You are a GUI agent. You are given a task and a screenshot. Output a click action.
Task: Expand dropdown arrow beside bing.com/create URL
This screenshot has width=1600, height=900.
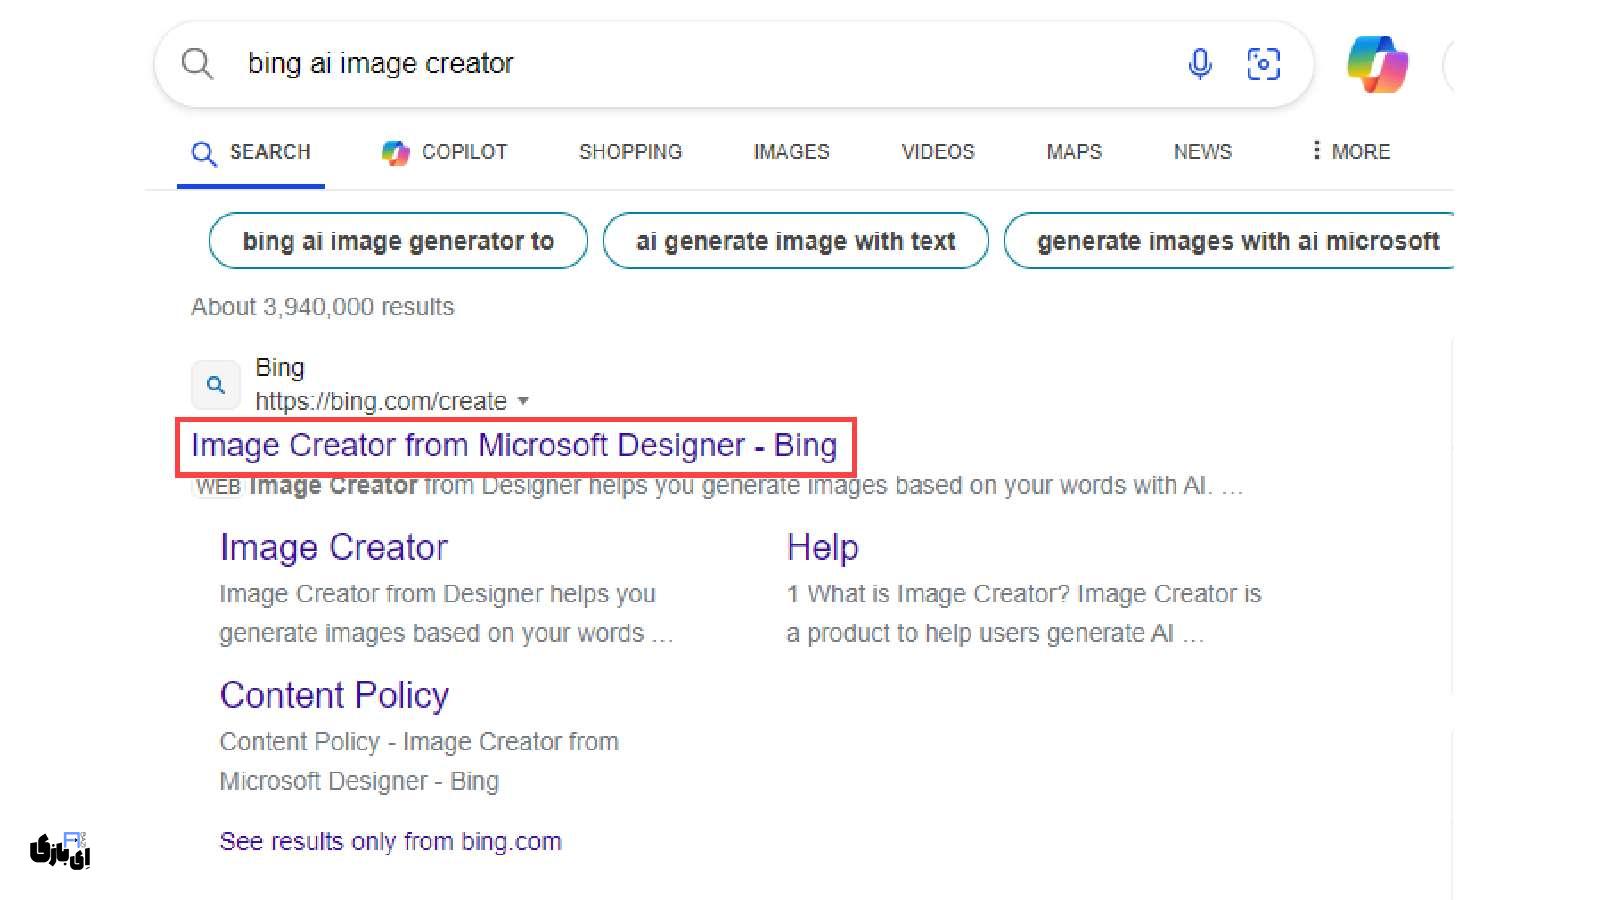(x=523, y=401)
